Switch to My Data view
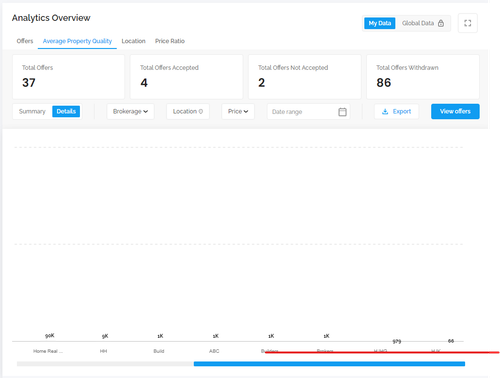 [x=380, y=23]
